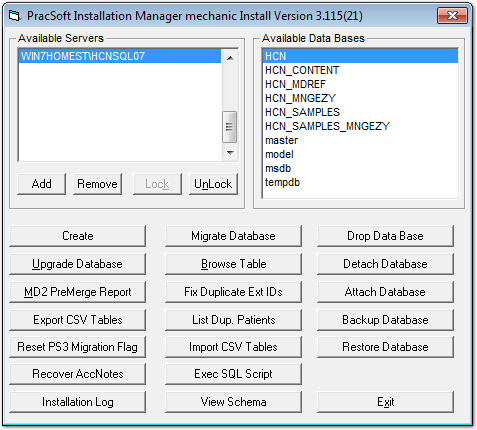Open MD2 PreMerge Report

click(77, 292)
